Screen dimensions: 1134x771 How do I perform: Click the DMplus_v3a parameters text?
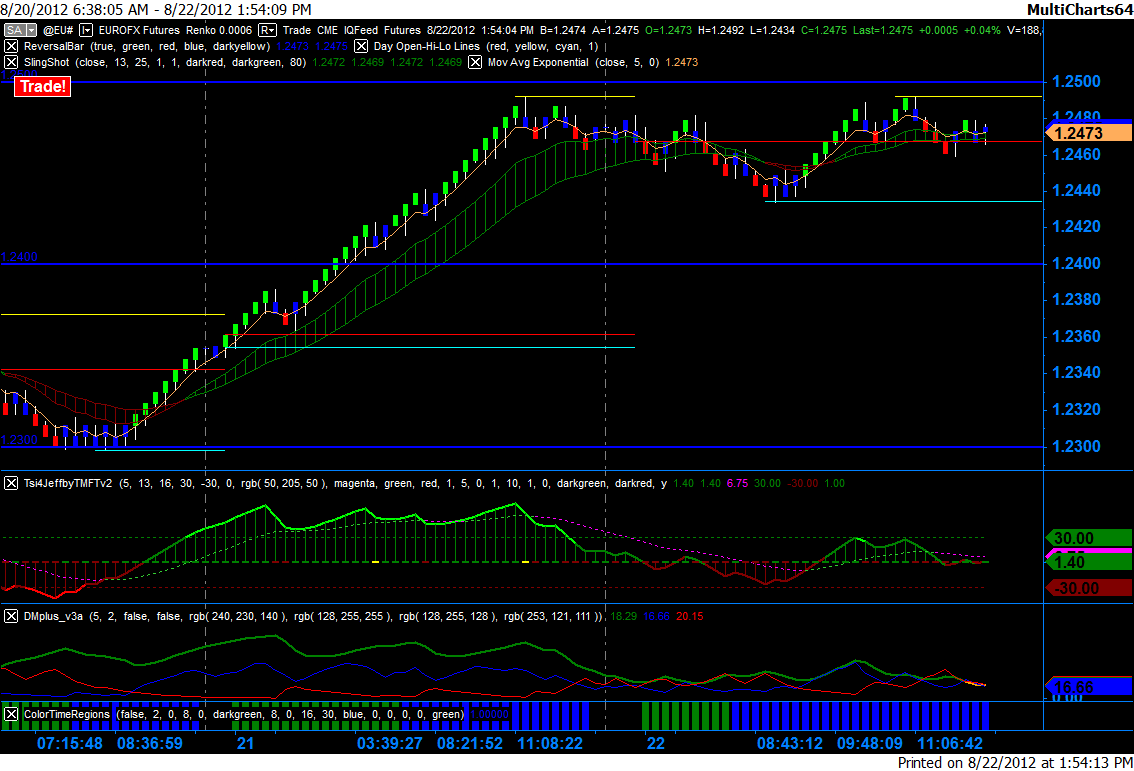tap(346, 616)
